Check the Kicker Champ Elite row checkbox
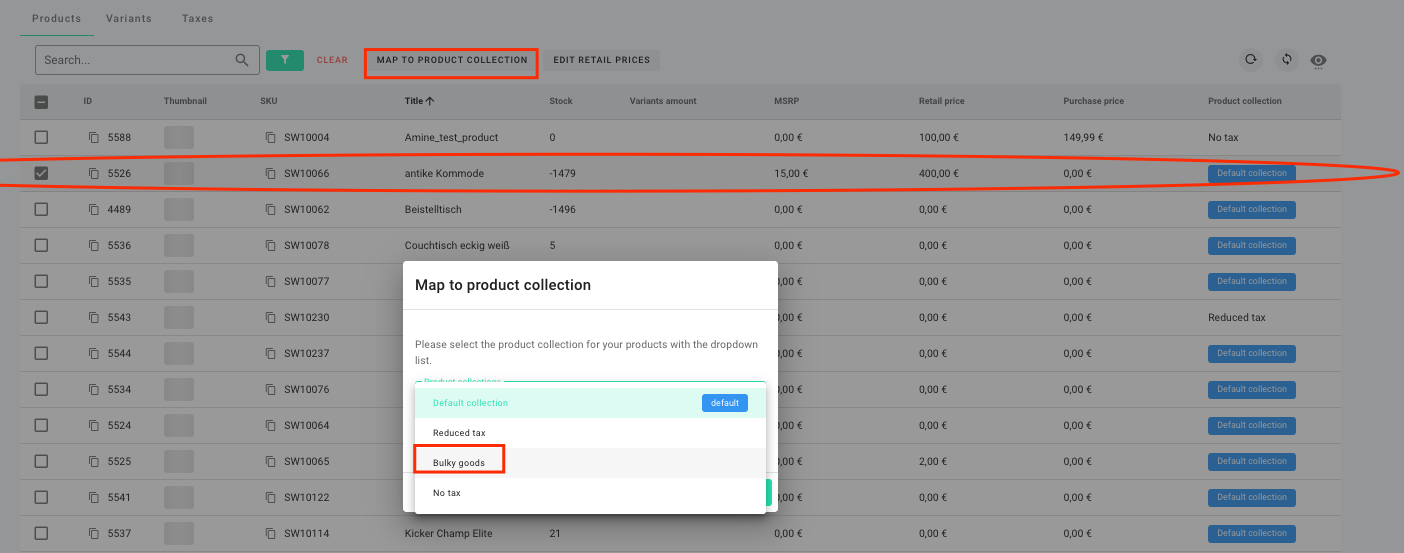Viewport: 1404px width, 553px height. click(41, 533)
